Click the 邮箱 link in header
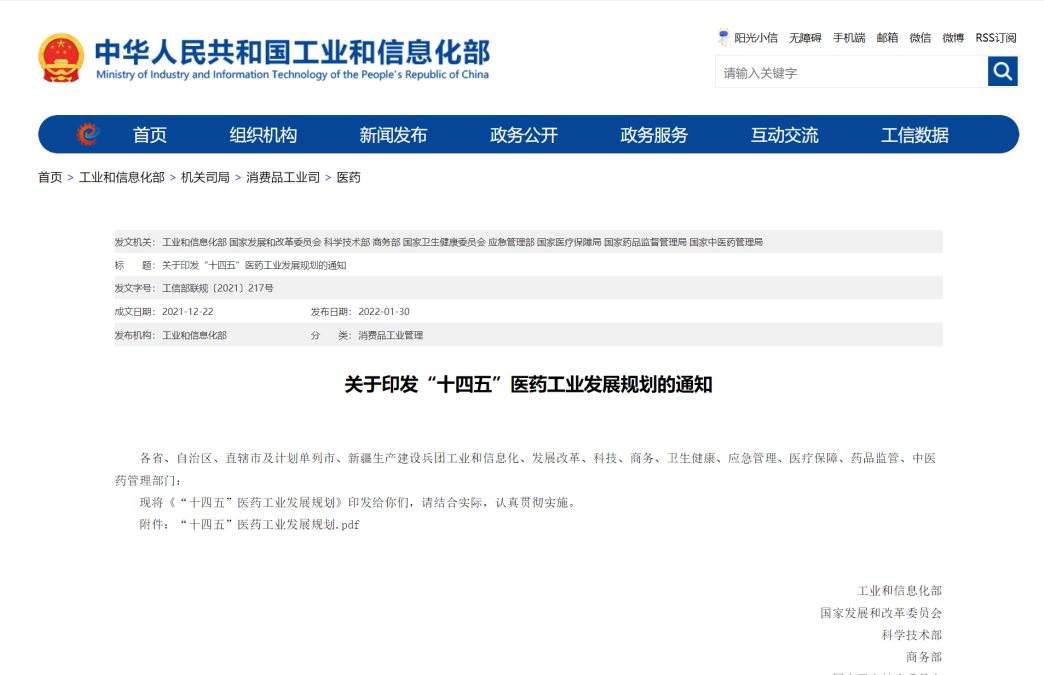Image resolution: width=1044 pixels, height=675 pixels. (887, 38)
